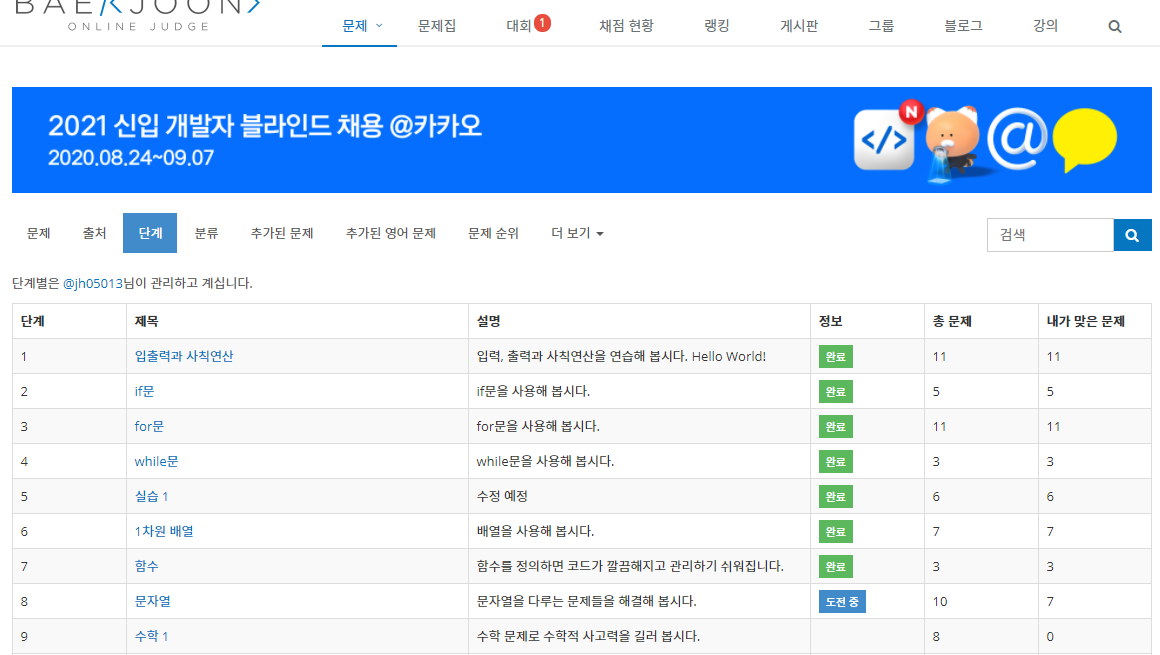Click the yellow KakaoTalk bubble in banner
Image resolution: width=1160 pixels, height=655 pixels.
point(1084,139)
